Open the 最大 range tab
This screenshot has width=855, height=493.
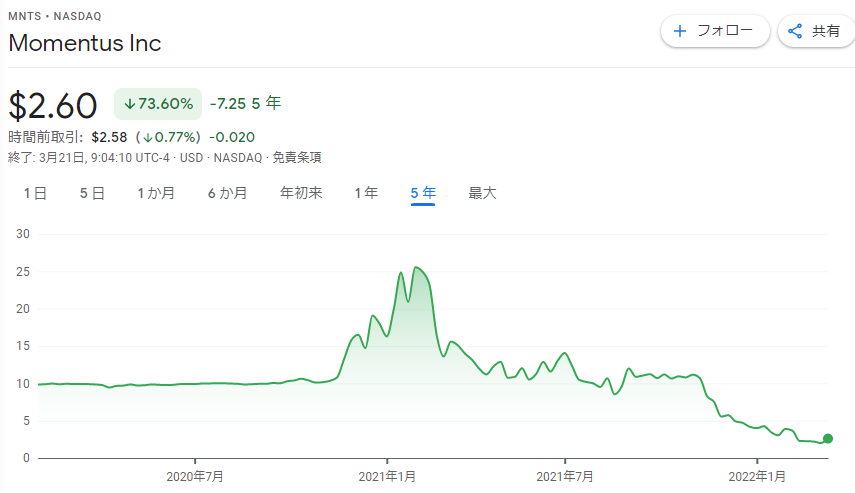click(x=483, y=193)
